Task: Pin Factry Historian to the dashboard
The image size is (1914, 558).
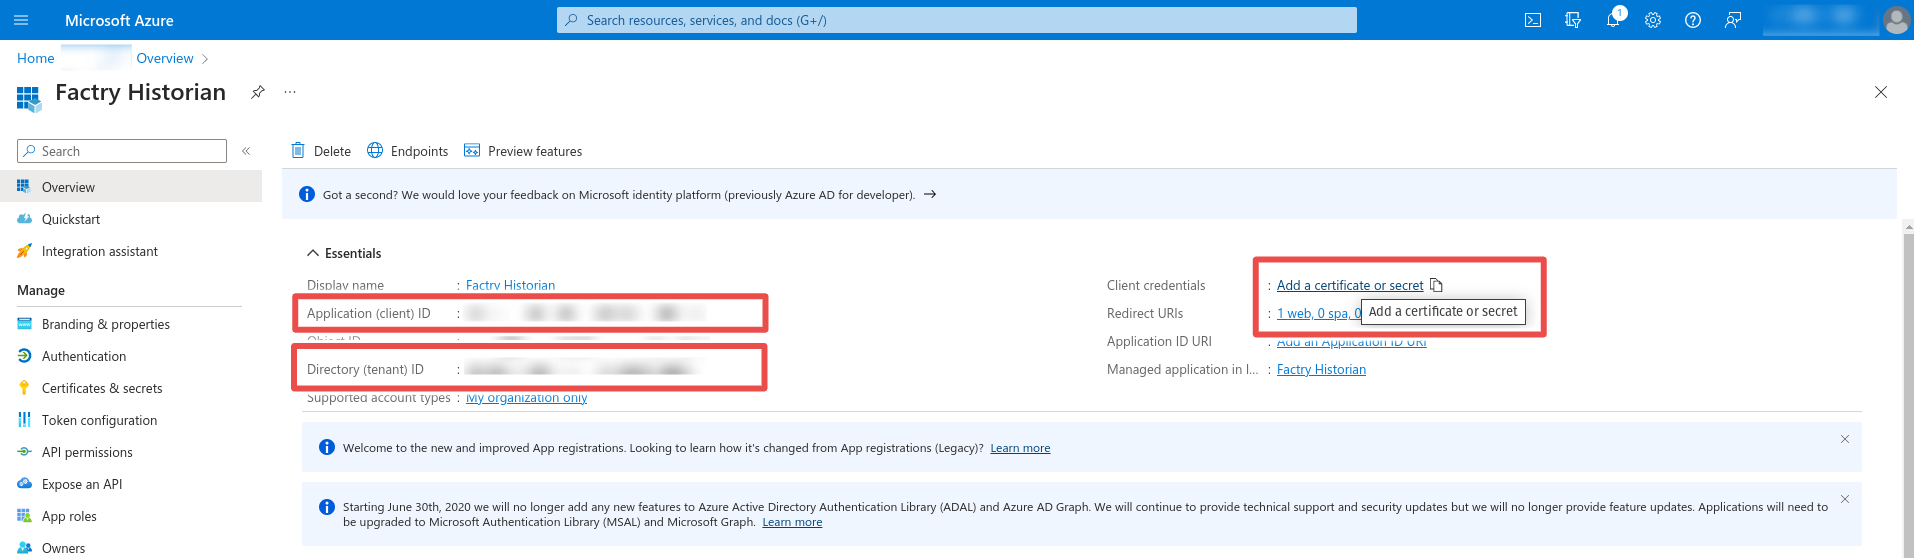Action: tap(258, 92)
